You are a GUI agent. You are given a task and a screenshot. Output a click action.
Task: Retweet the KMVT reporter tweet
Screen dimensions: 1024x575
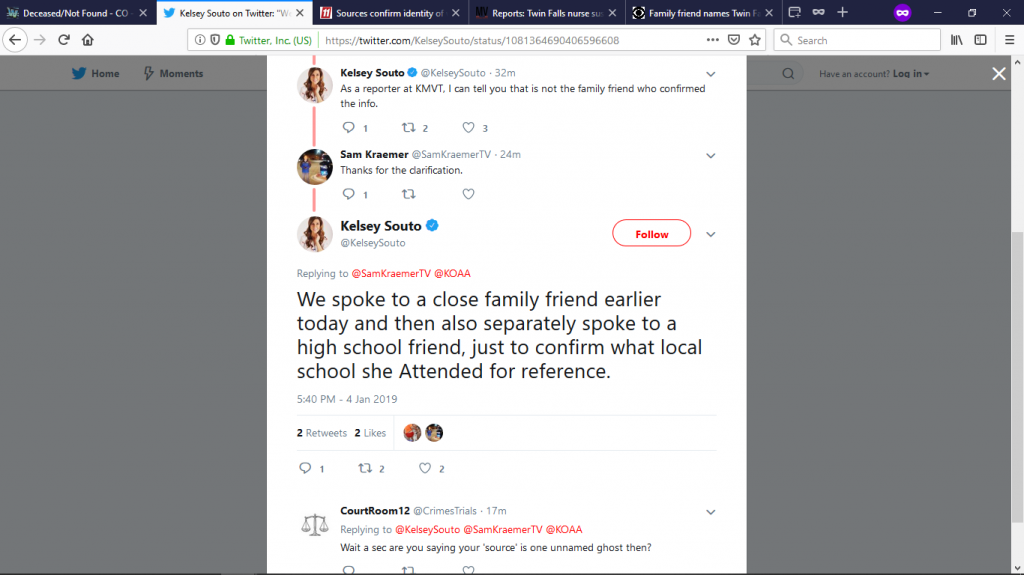(408, 128)
